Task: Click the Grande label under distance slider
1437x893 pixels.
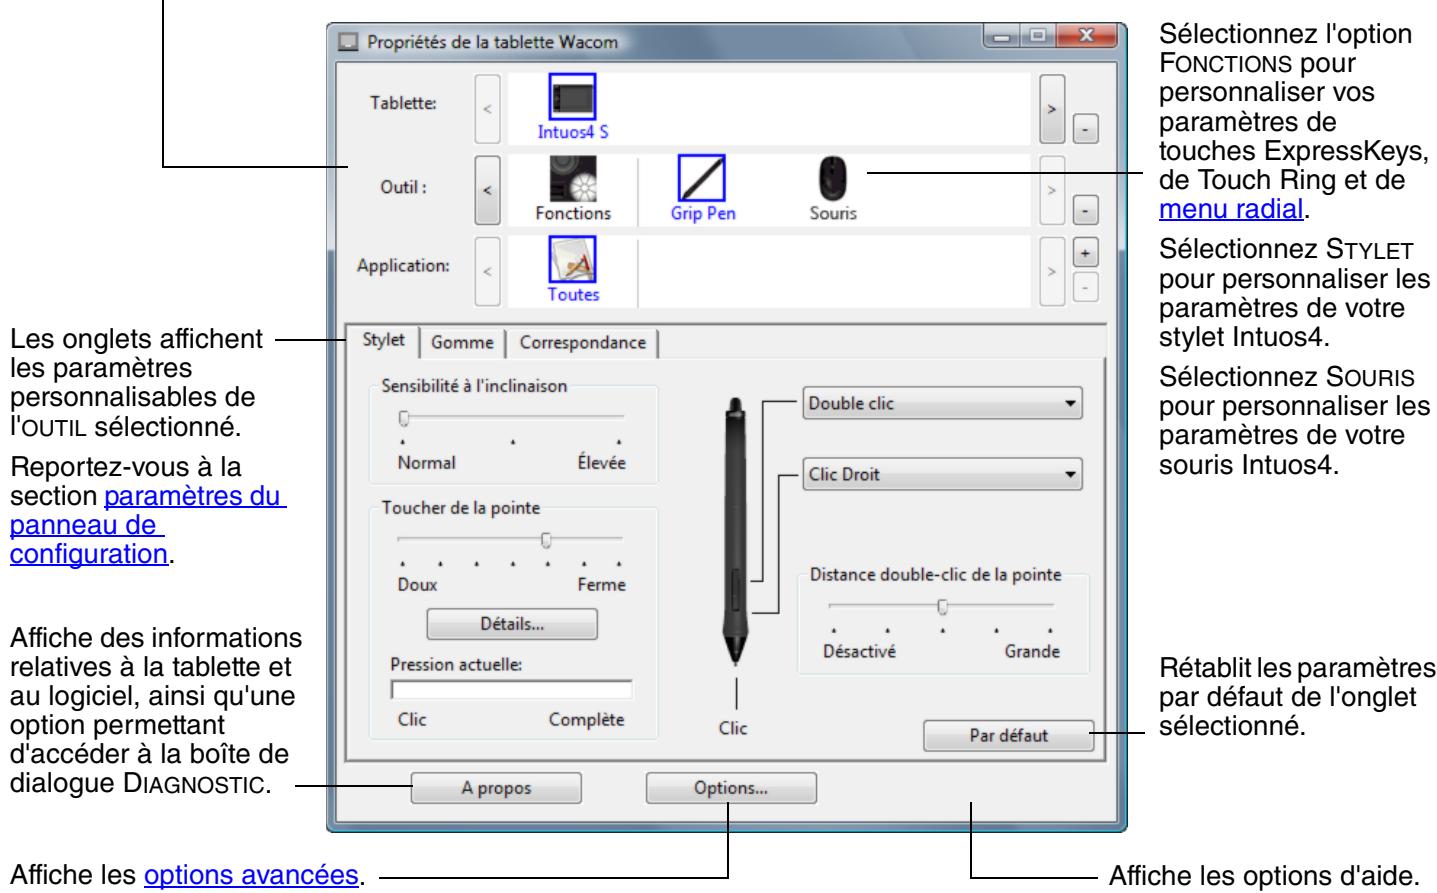Action: (1032, 651)
